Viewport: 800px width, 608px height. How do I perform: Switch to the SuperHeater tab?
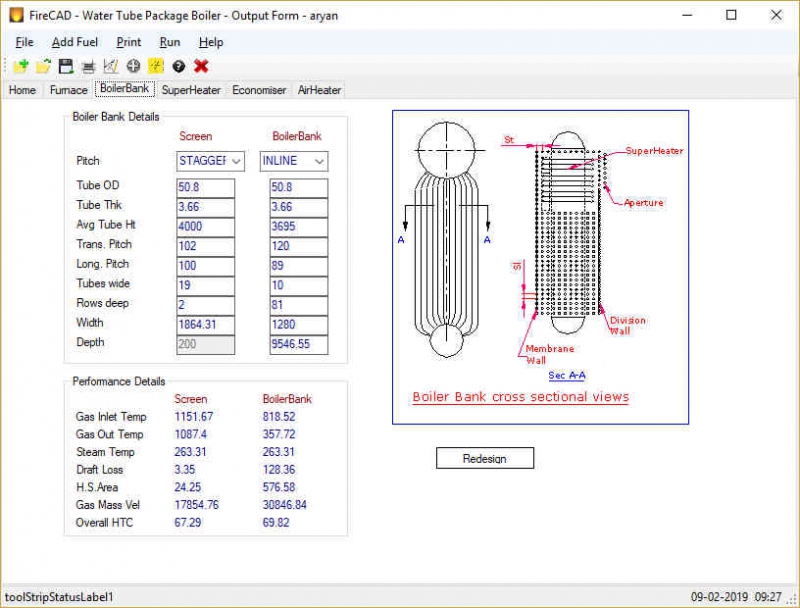tap(190, 90)
